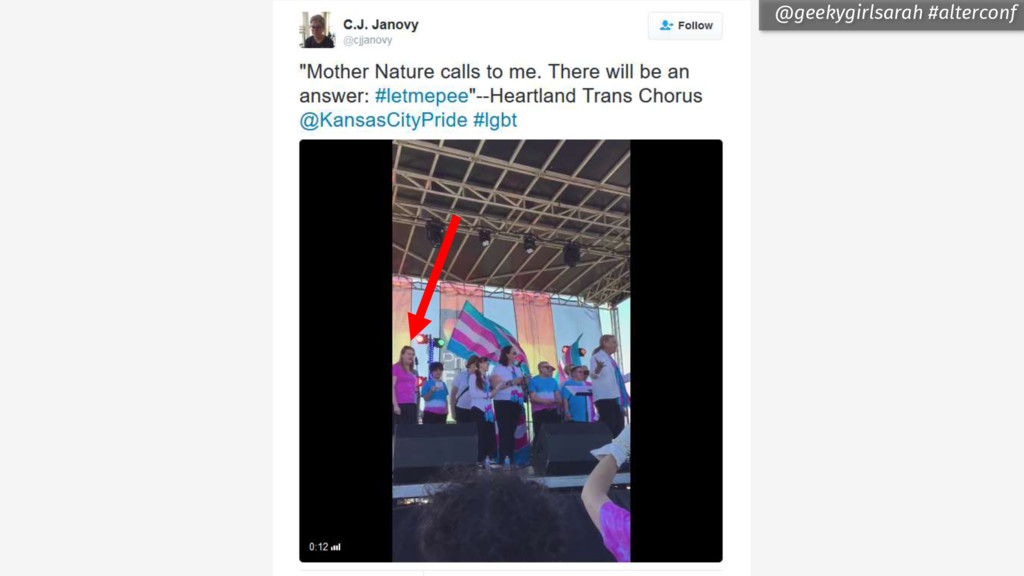Open C.J. Janovy's profile avatar

[x=317, y=30]
